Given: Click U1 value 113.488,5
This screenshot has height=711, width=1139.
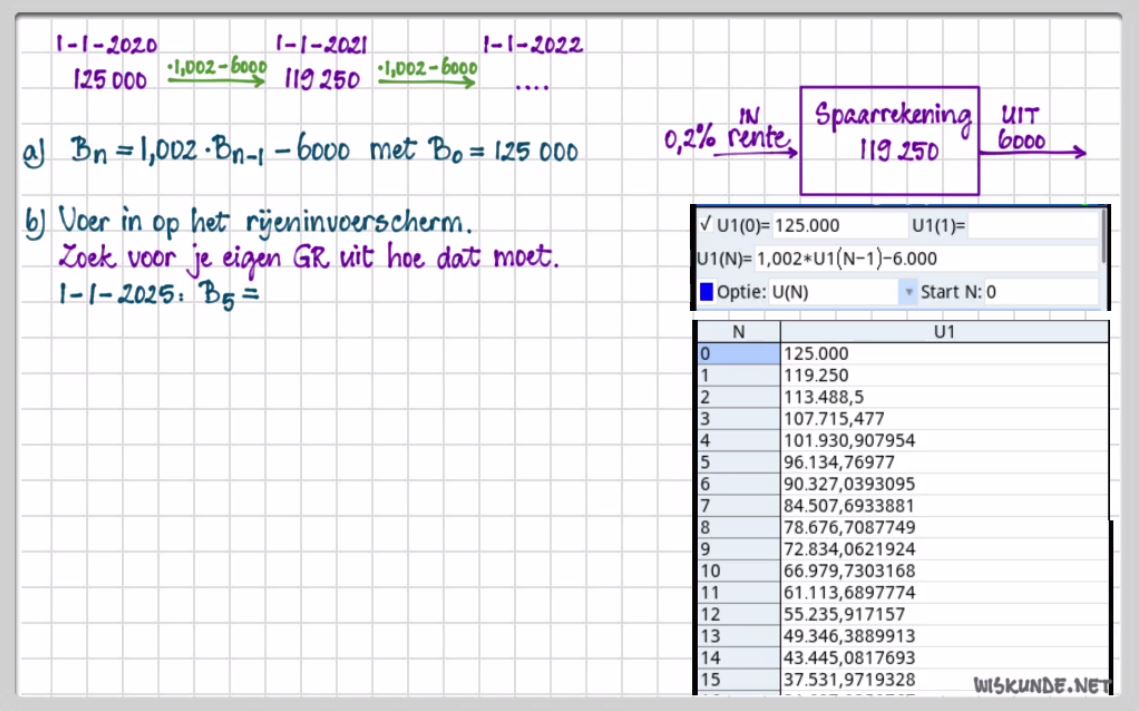Looking at the screenshot, I should pyautogui.click(x=824, y=397).
